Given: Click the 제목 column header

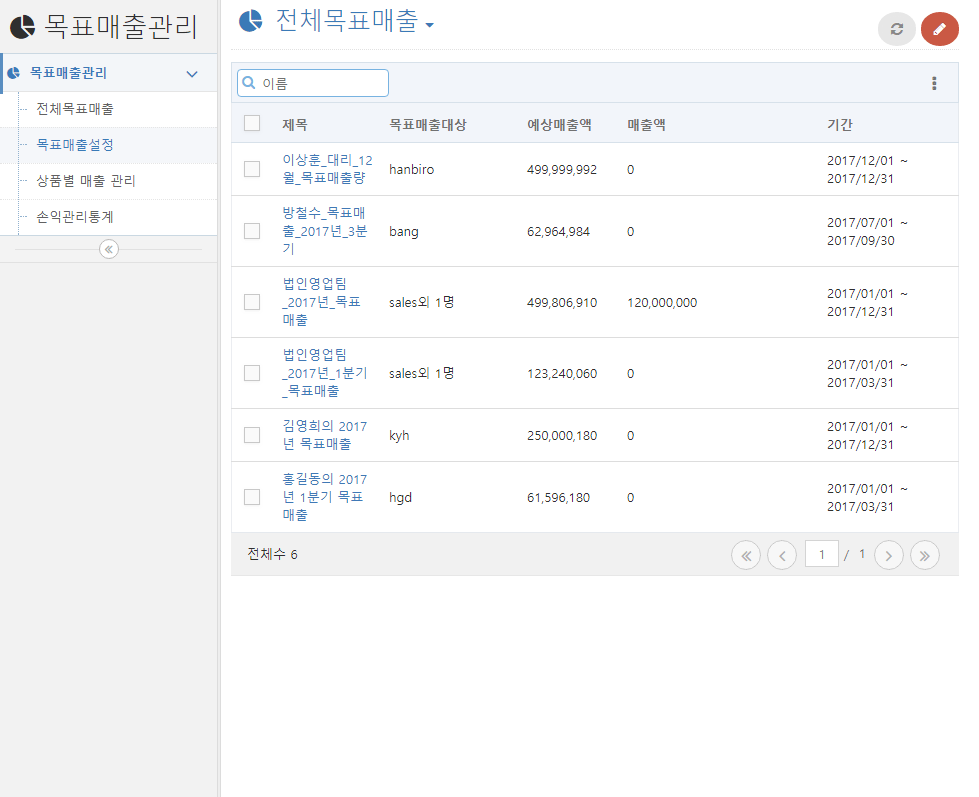Looking at the screenshot, I should pos(295,124).
